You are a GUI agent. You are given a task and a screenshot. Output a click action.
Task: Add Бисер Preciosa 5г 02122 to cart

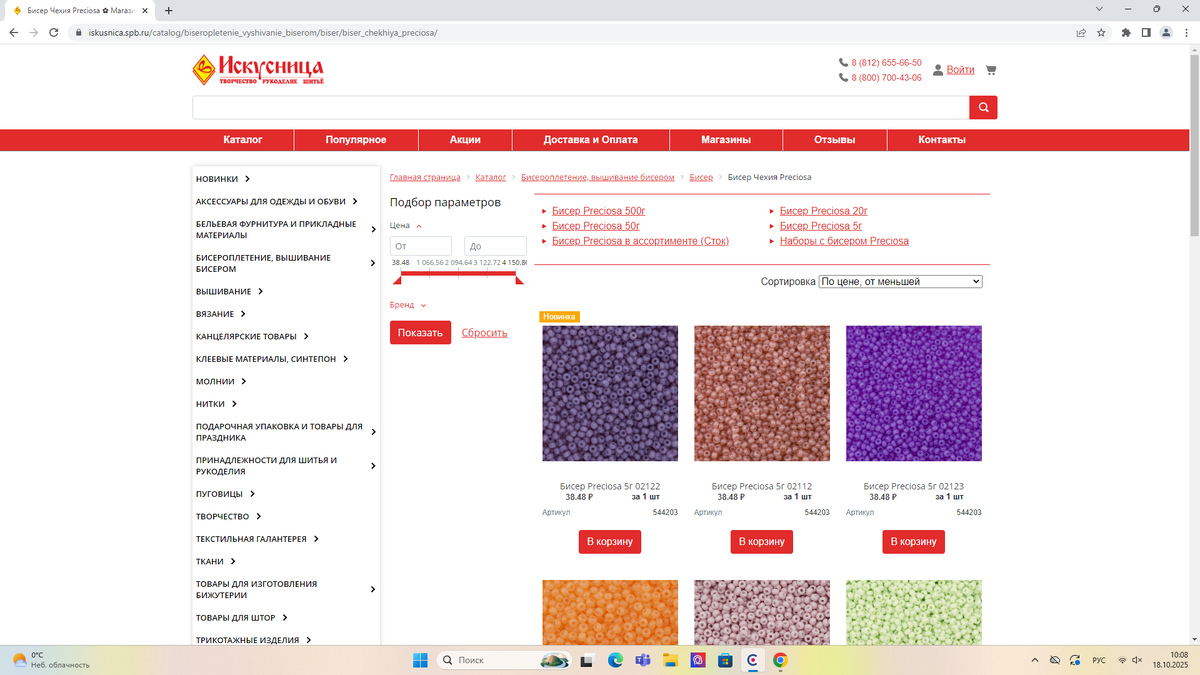pyautogui.click(x=609, y=542)
